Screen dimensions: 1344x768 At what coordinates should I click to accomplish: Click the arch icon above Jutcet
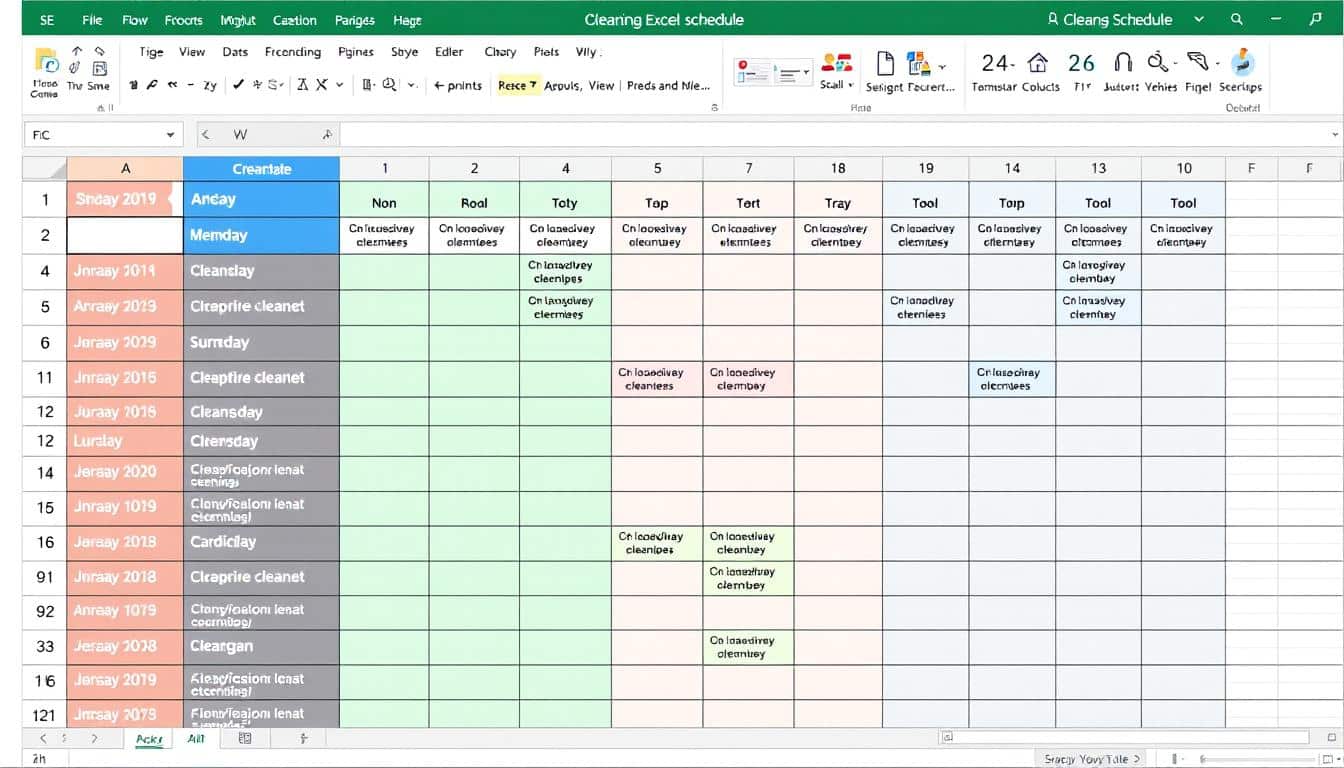pyautogui.click(x=1123, y=63)
